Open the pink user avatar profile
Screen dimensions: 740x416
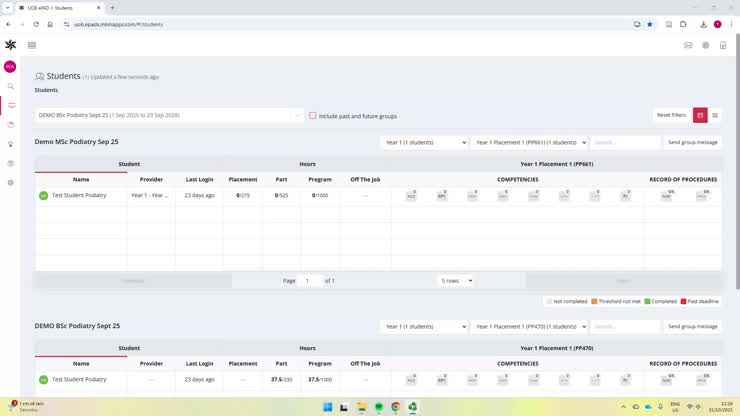10,67
